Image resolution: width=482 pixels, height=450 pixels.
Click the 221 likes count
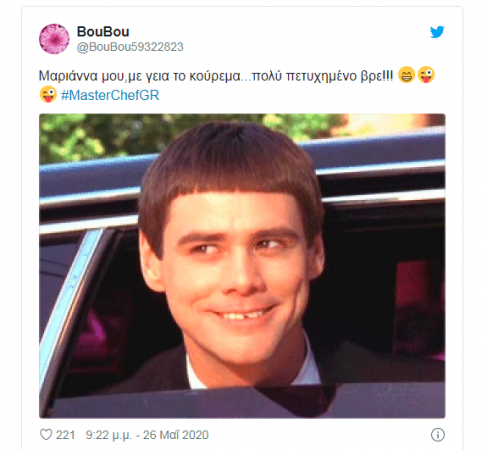(65, 435)
